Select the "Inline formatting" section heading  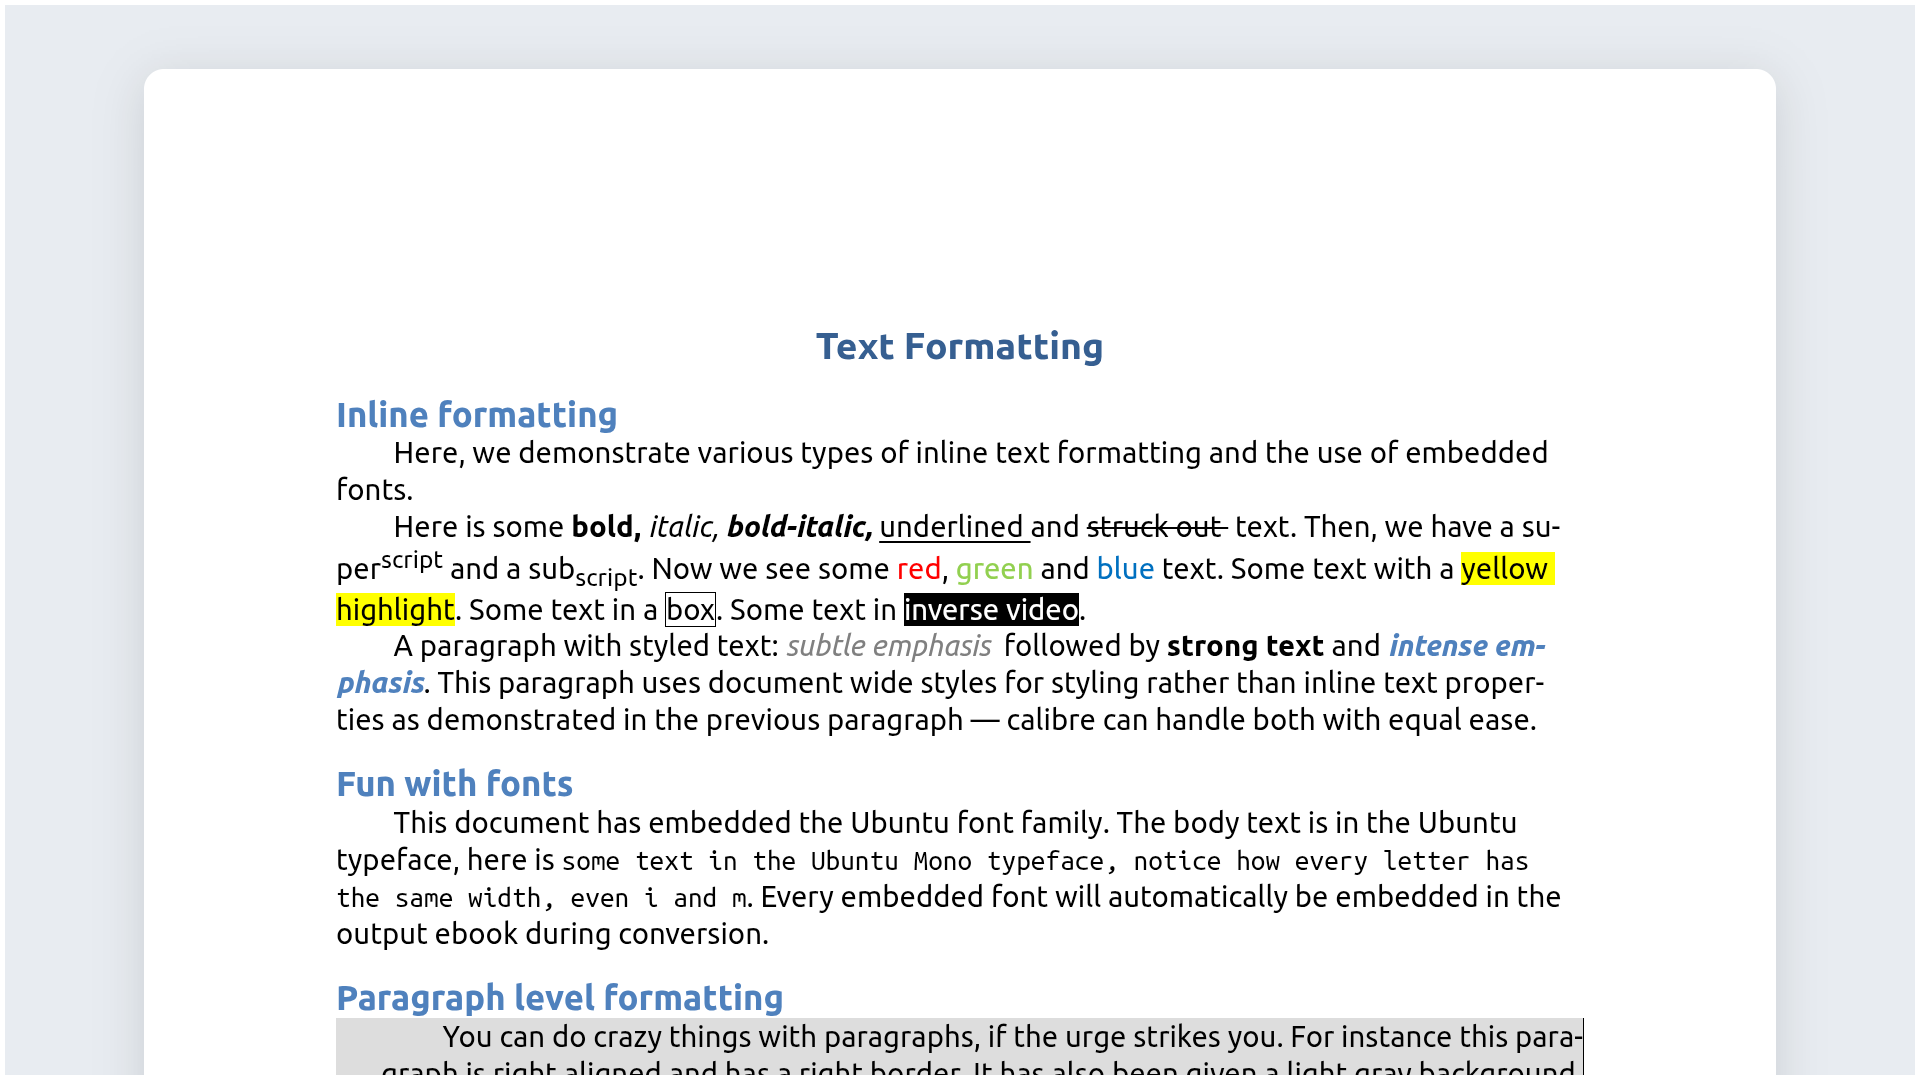point(477,415)
